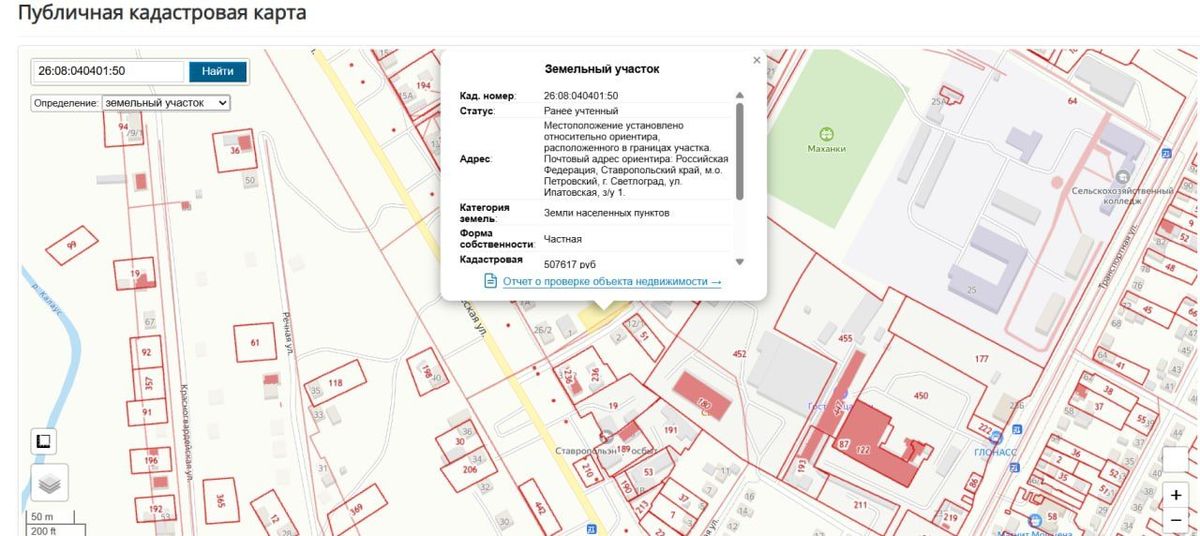Select parcel 211 on the map
1200x536 pixels.
pos(860,505)
